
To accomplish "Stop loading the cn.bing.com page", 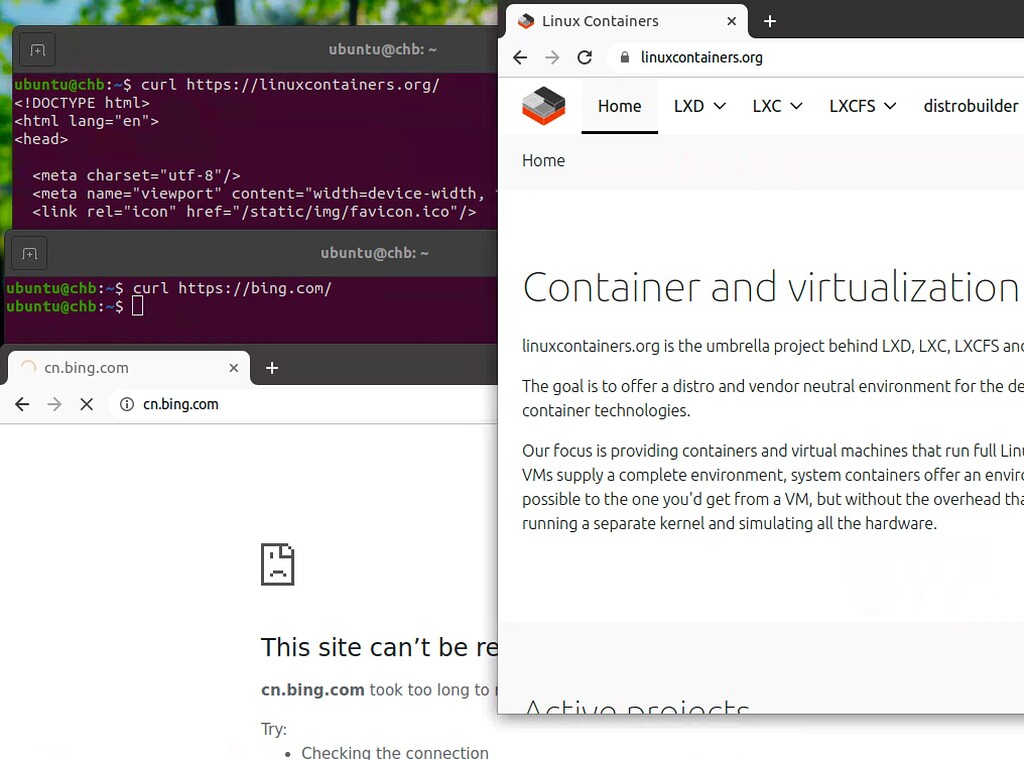I will (x=87, y=404).
